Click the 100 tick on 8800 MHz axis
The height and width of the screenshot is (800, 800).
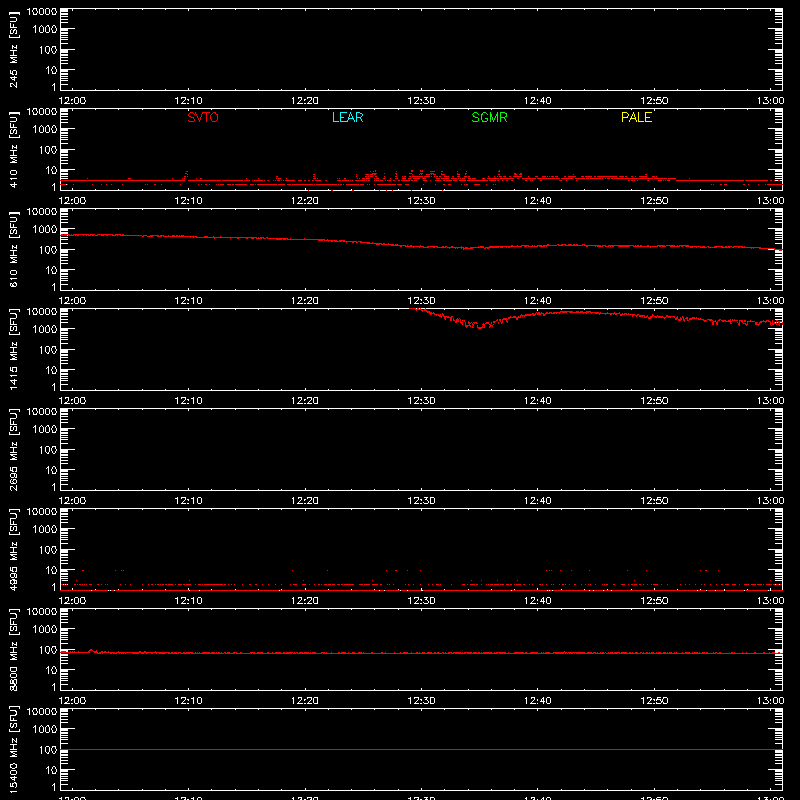(x=48, y=650)
